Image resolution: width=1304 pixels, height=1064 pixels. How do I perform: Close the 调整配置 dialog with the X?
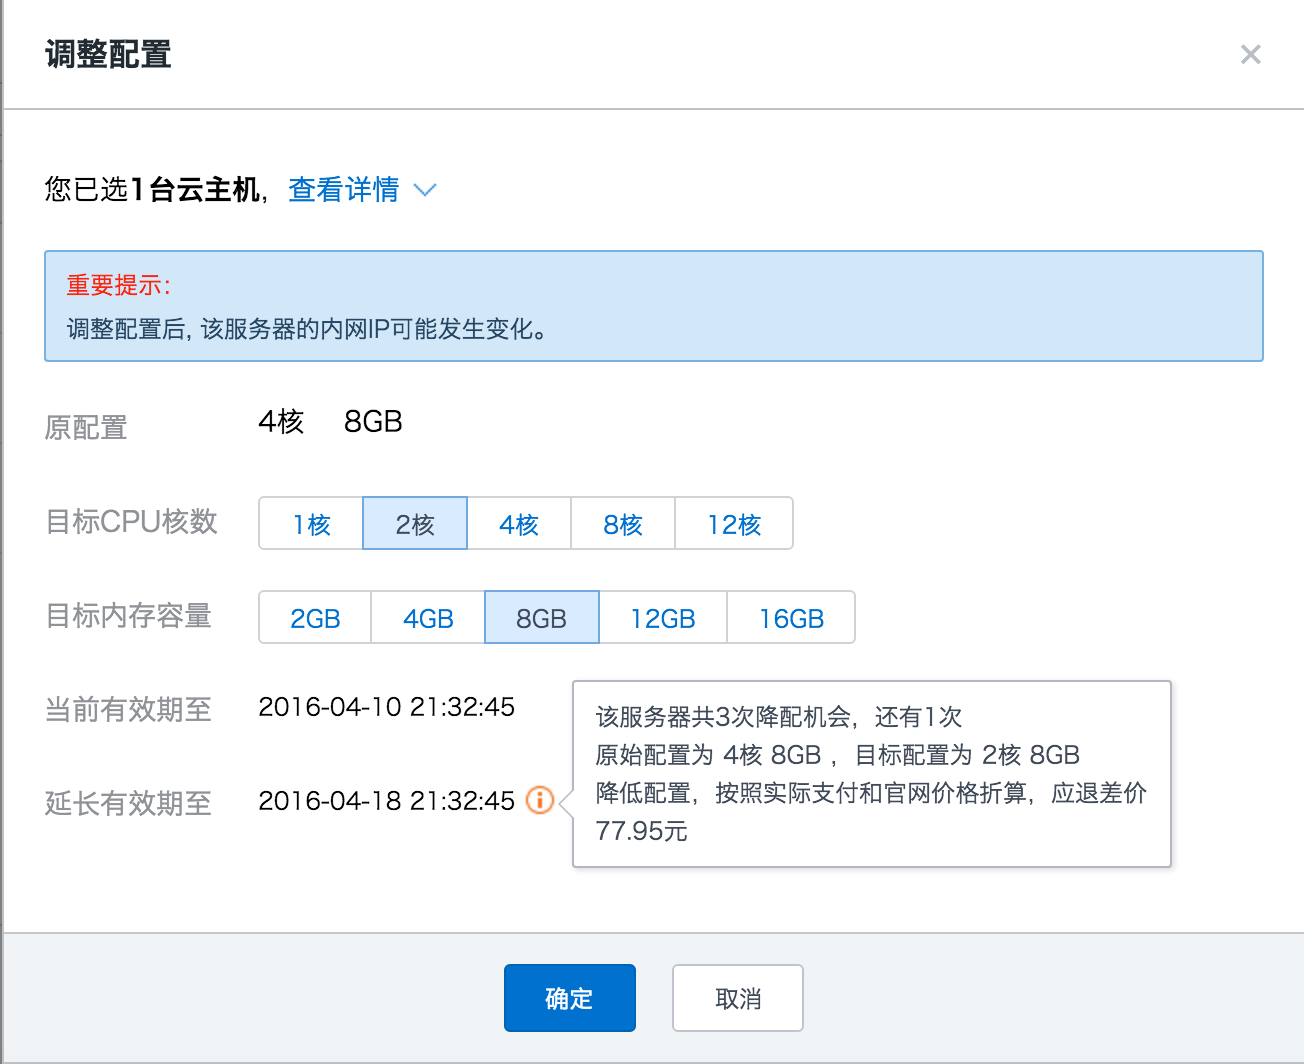[x=1250, y=54]
